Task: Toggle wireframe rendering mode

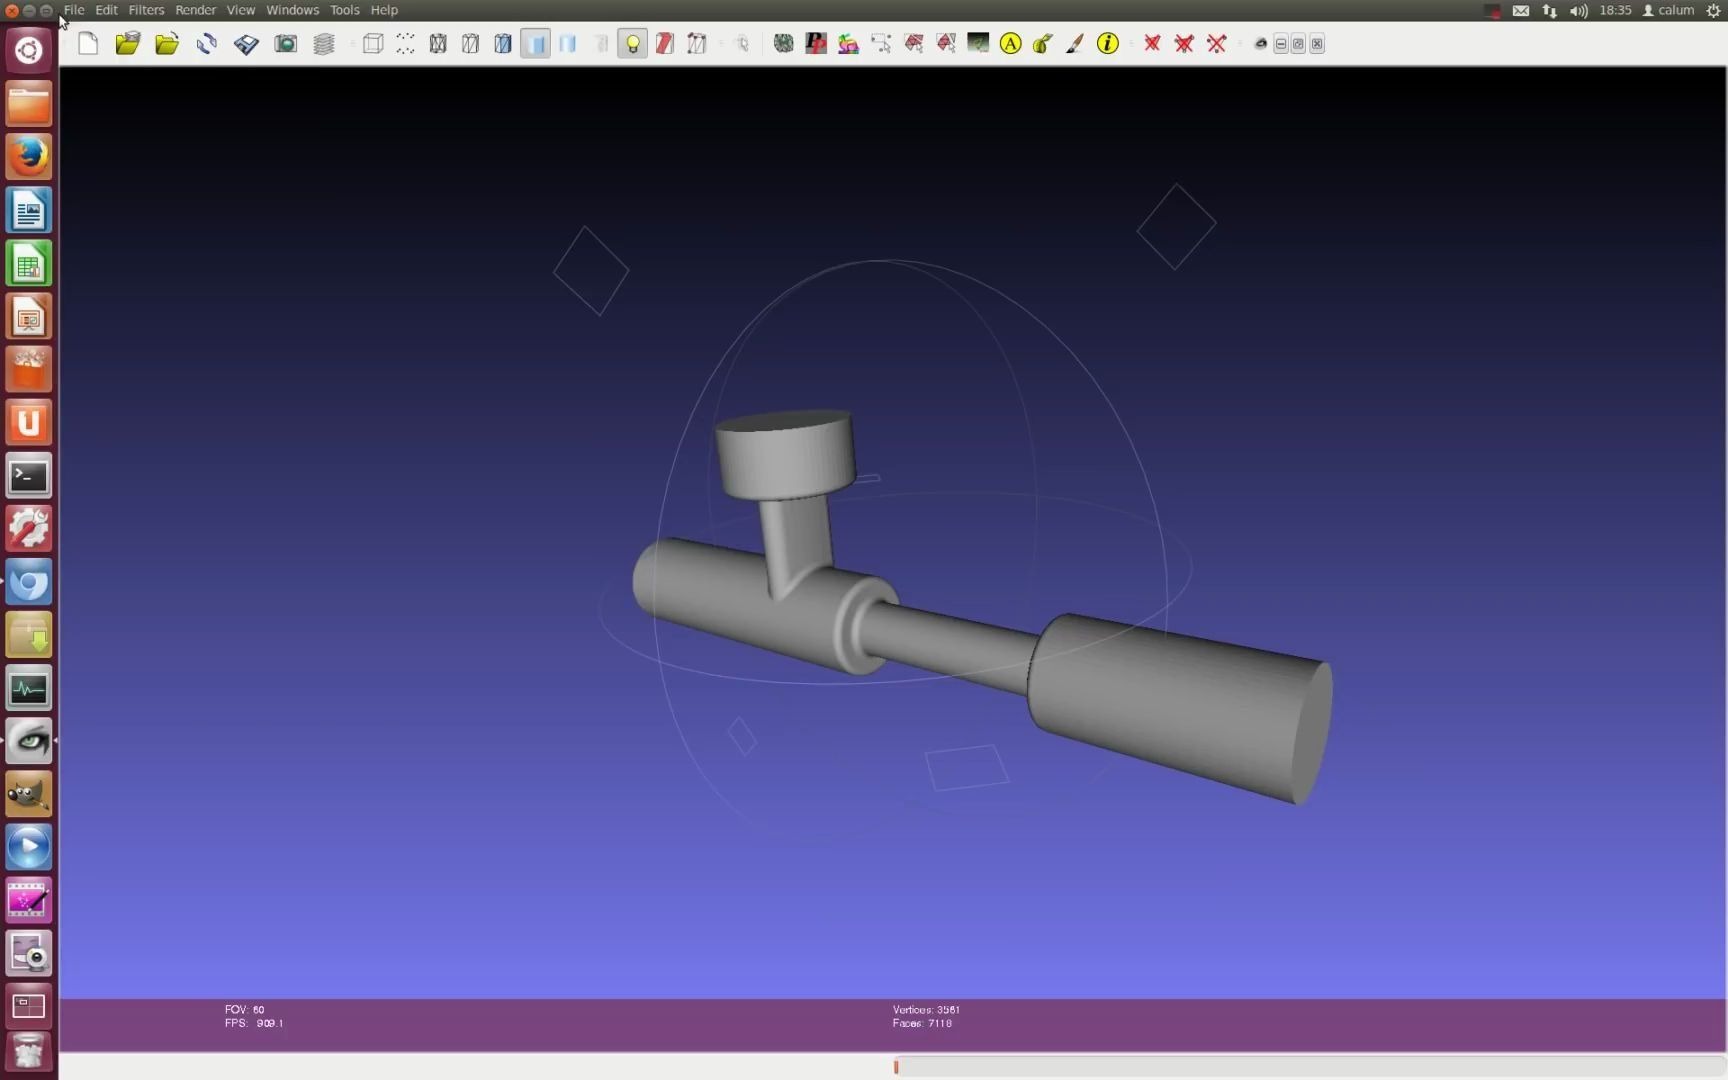Action: (437, 43)
